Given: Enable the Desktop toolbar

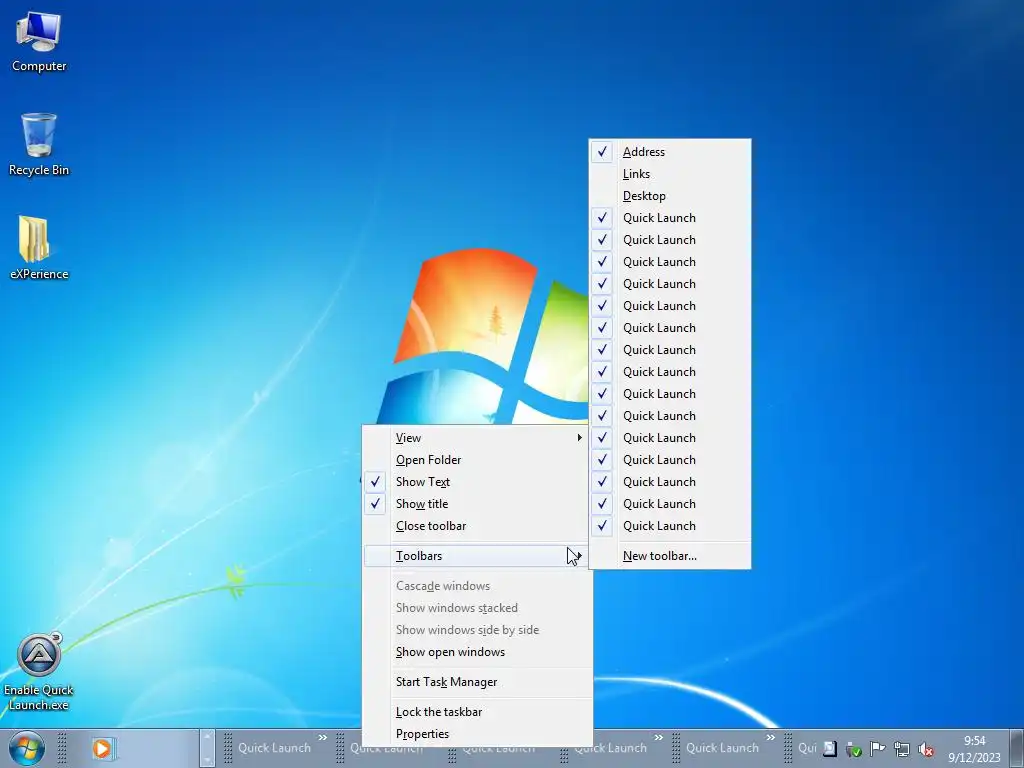Looking at the screenshot, I should tap(670, 196).
